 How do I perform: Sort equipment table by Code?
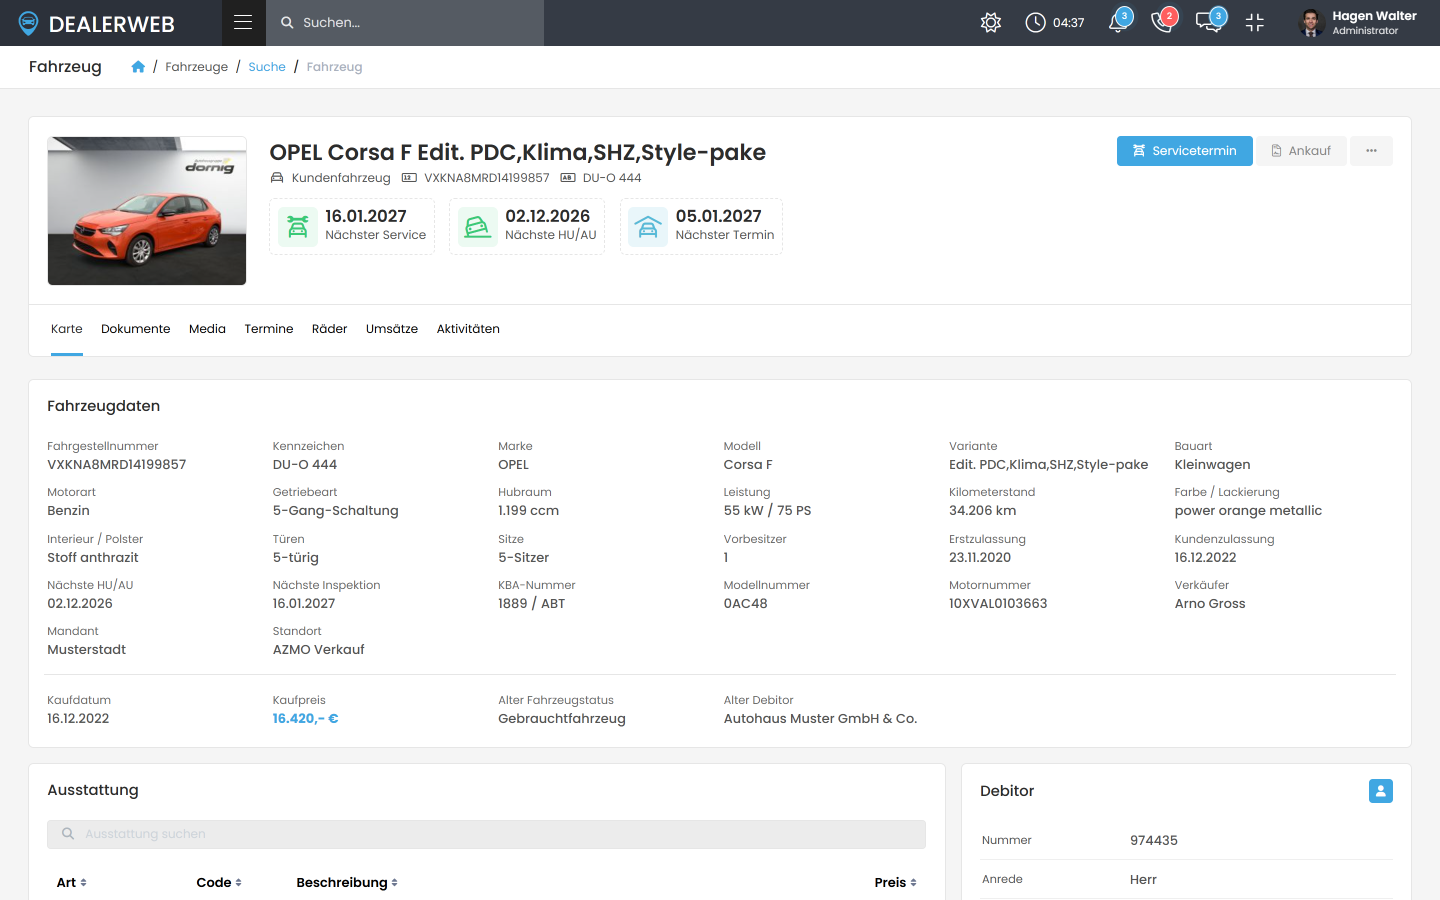[x=219, y=882]
